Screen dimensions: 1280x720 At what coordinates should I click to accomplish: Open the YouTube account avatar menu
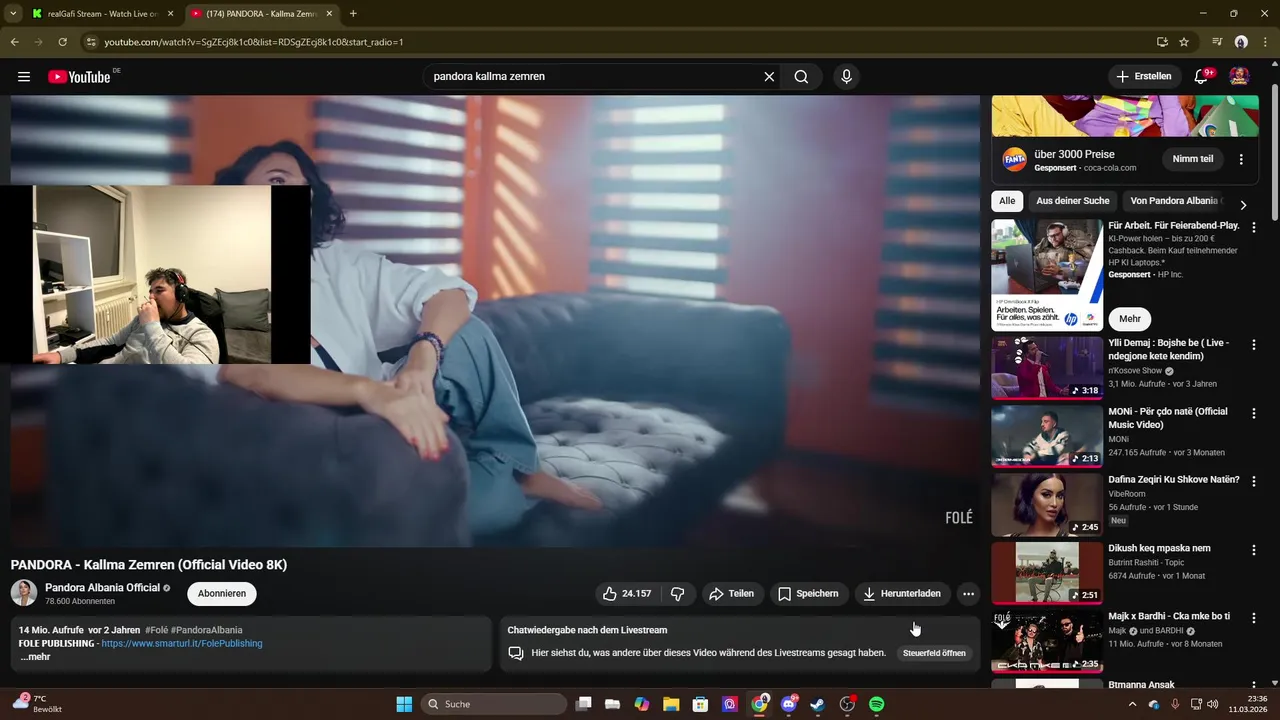pos(1239,76)
